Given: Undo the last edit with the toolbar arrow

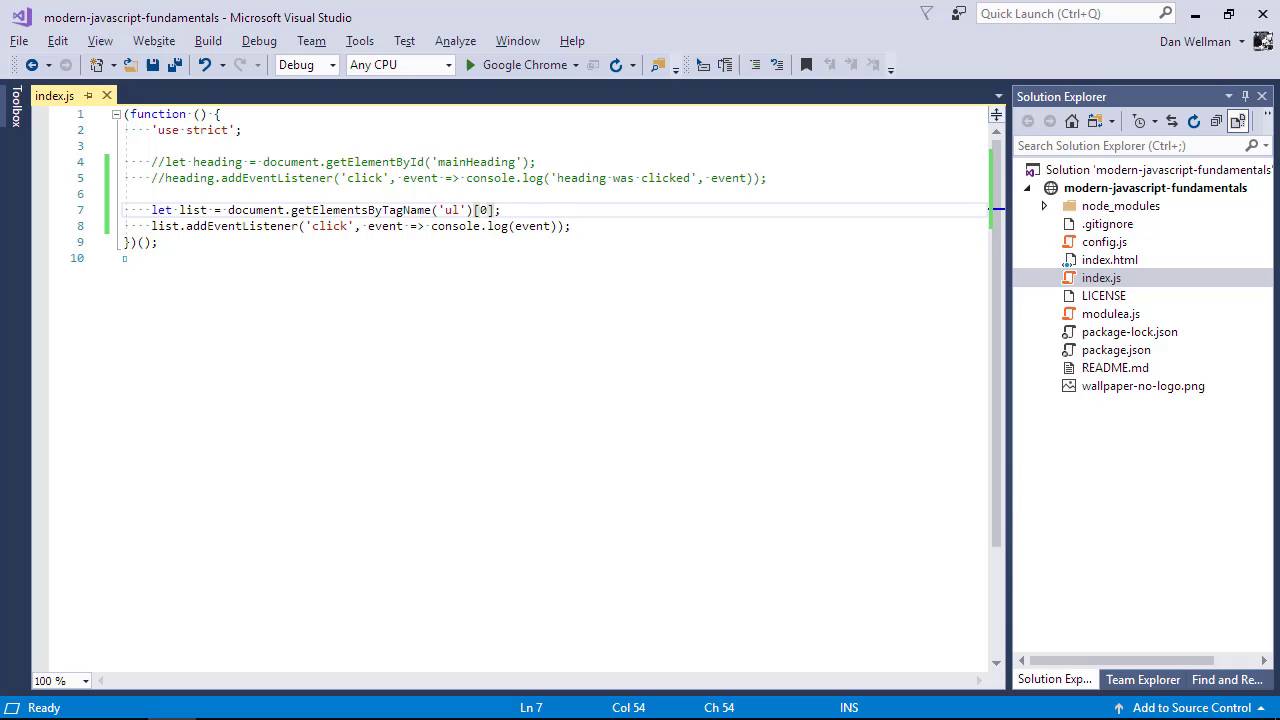Looking at the screenshot, I should (x=205, y=65).
